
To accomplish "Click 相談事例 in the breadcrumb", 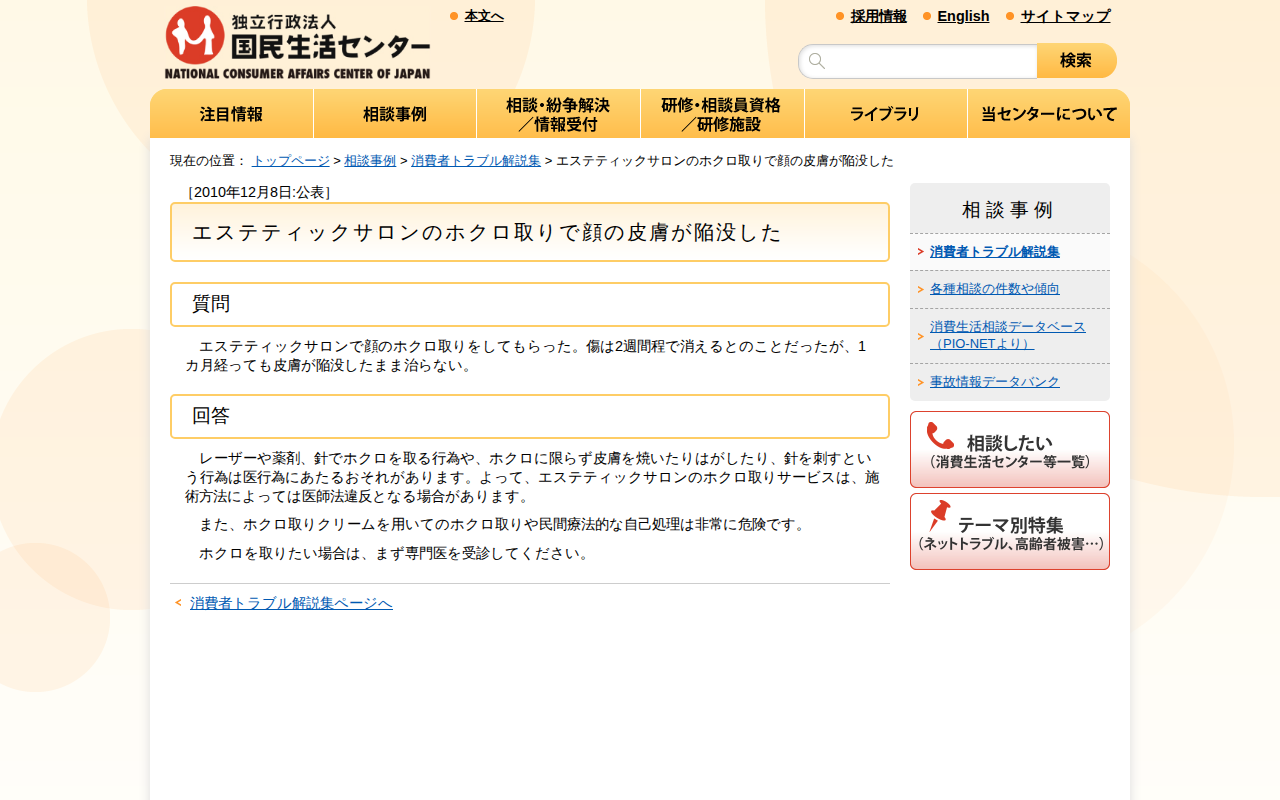I will [x=370, y=161].
